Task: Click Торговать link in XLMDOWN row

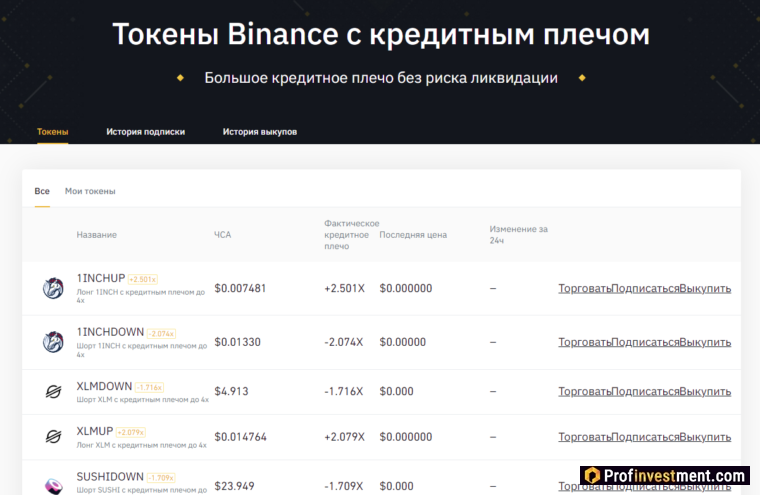Action: [x=585, y=391]
